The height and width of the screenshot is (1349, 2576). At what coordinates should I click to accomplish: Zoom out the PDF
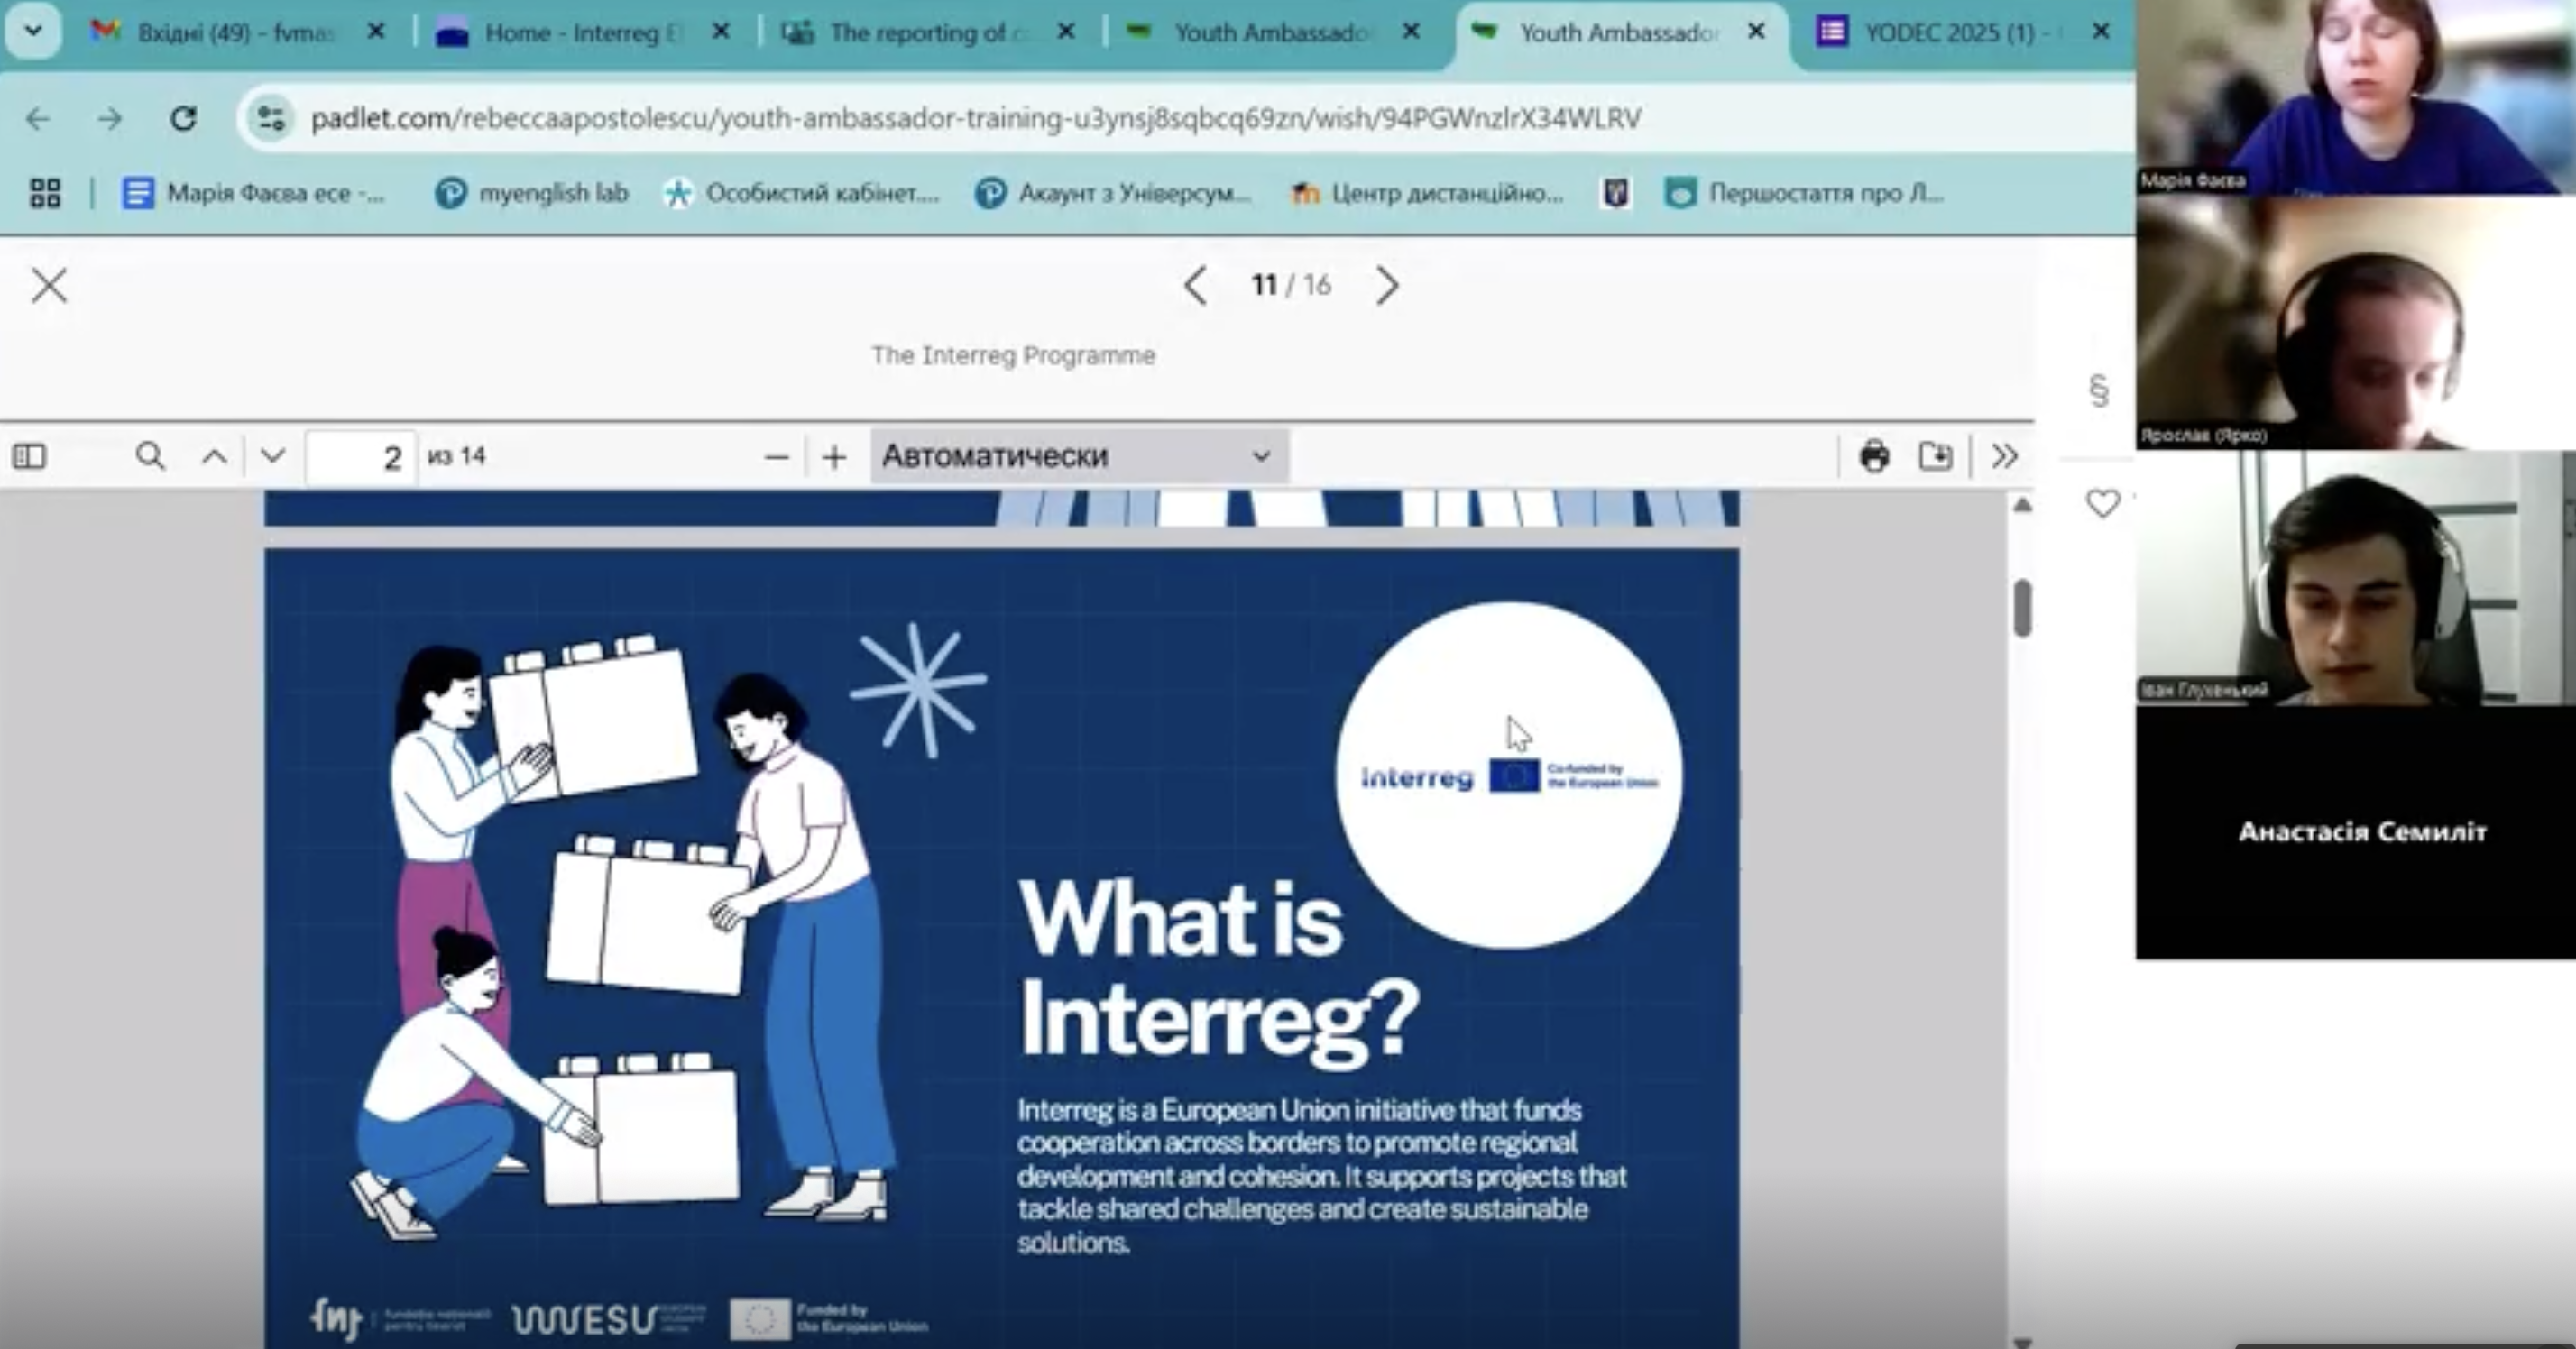pyautogui.click(x=776, y=458)
